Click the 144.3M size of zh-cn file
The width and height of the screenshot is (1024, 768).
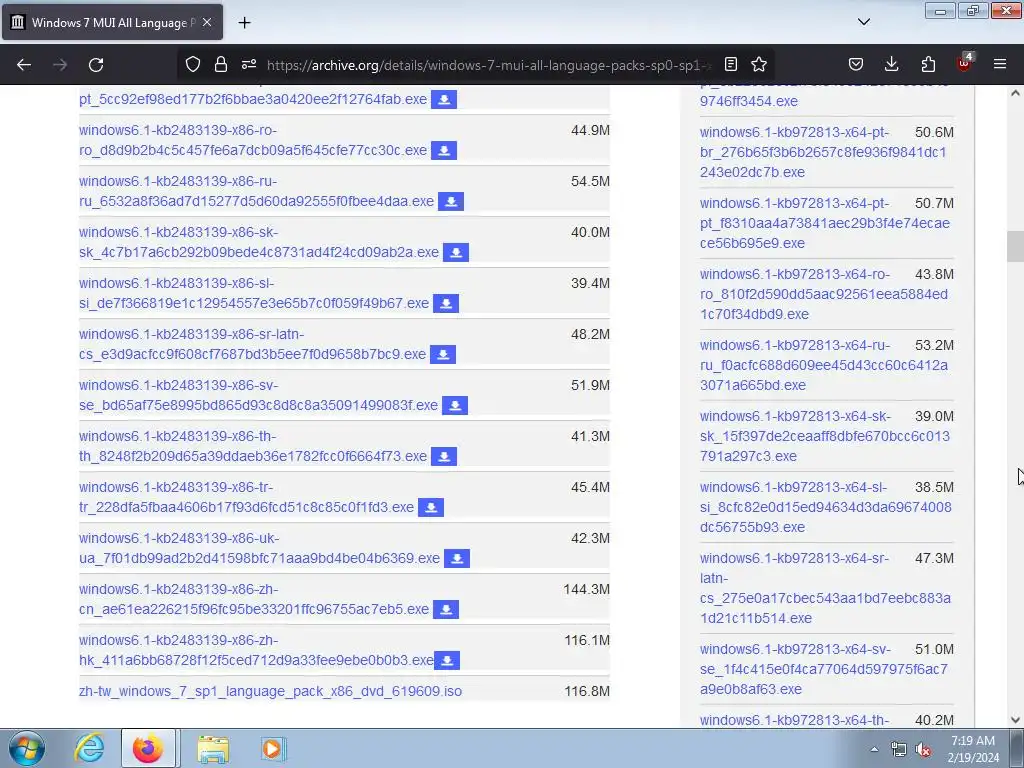[586, 589]
